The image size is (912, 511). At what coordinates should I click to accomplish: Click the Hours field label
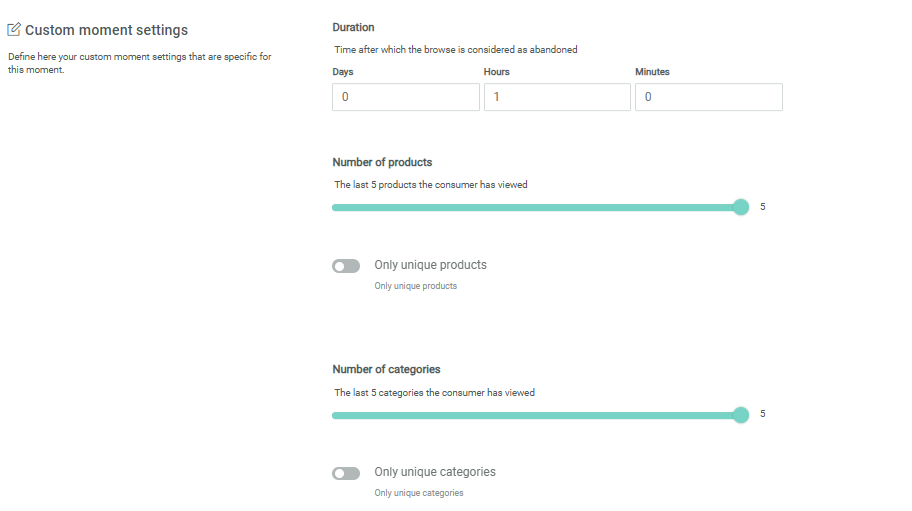click(497, 72)
